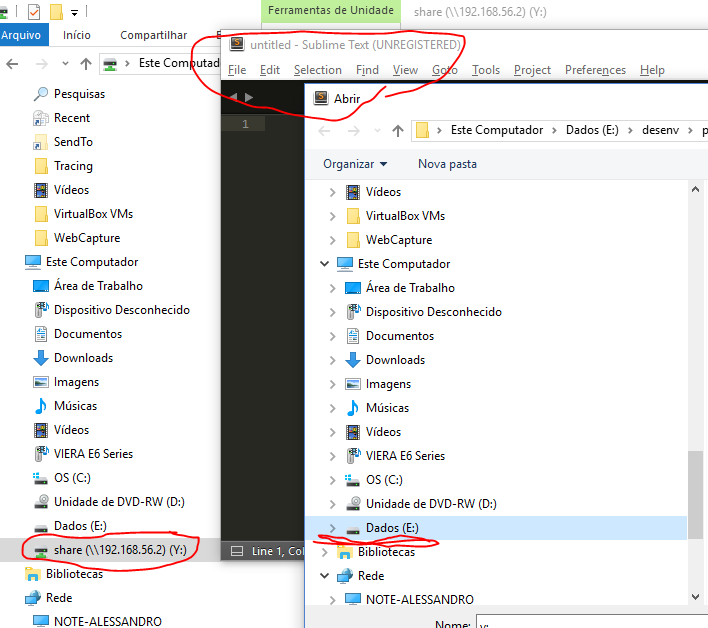Open the Selection menu in Sublime Text
This screenshot has height=628, width=708.
[317, 70]
